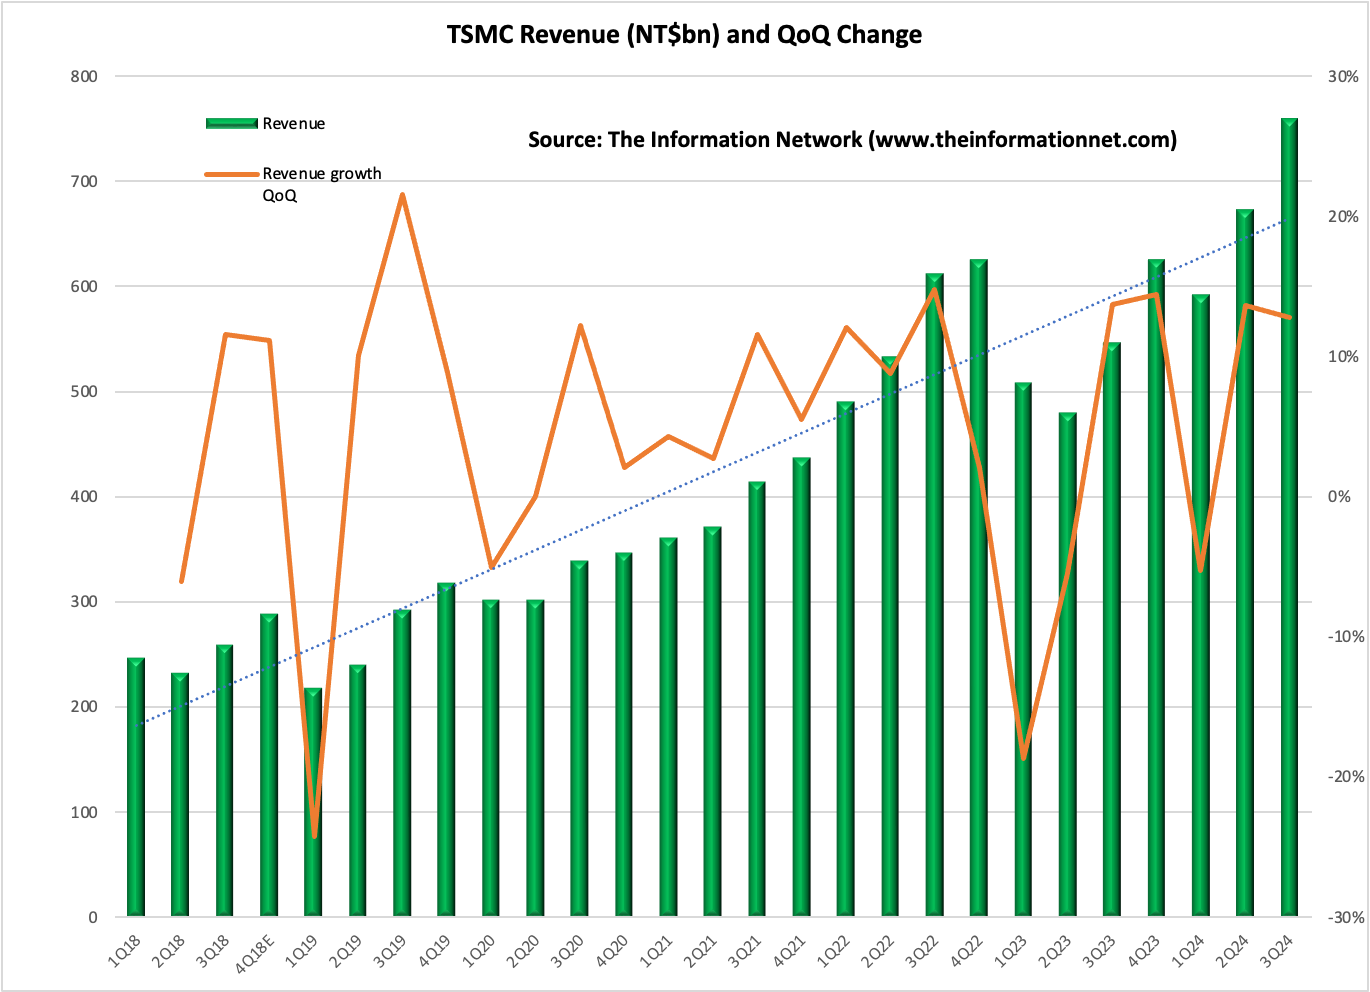The image size is (1370, 992).
Task: Click the right axis value '20%'
Action: [x=1345, y=216]
